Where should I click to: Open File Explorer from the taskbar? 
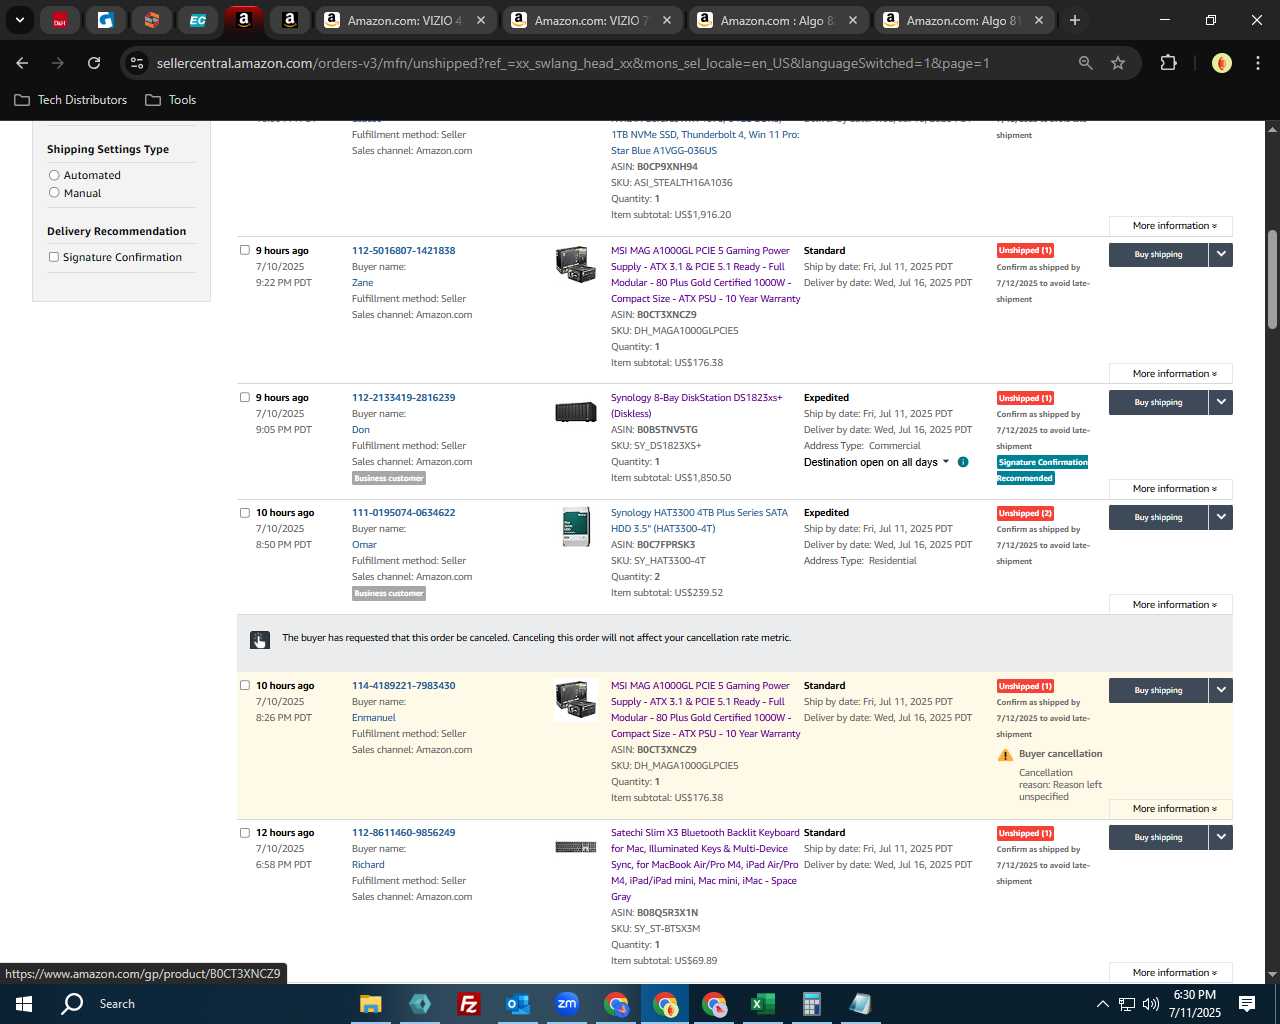tap(371, 1004)
